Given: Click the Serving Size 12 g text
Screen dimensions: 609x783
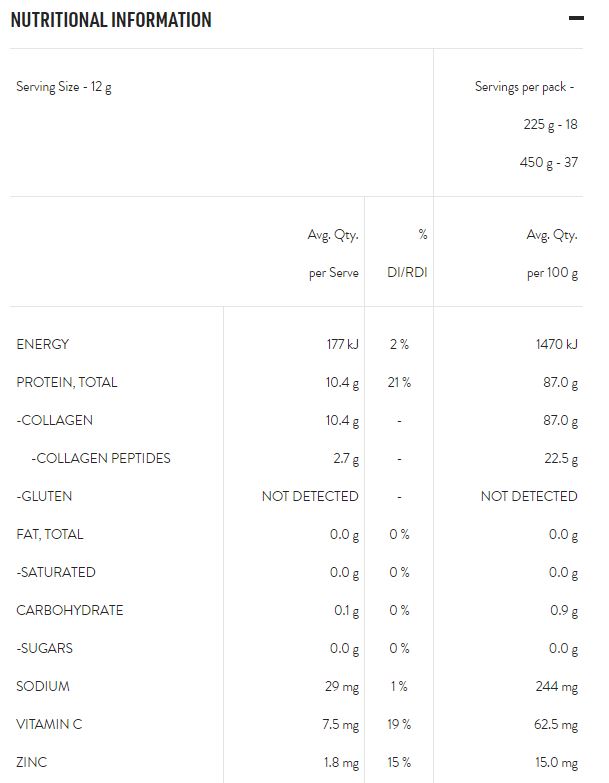Looking at the screenshot, I should click(x=64, y=86).
